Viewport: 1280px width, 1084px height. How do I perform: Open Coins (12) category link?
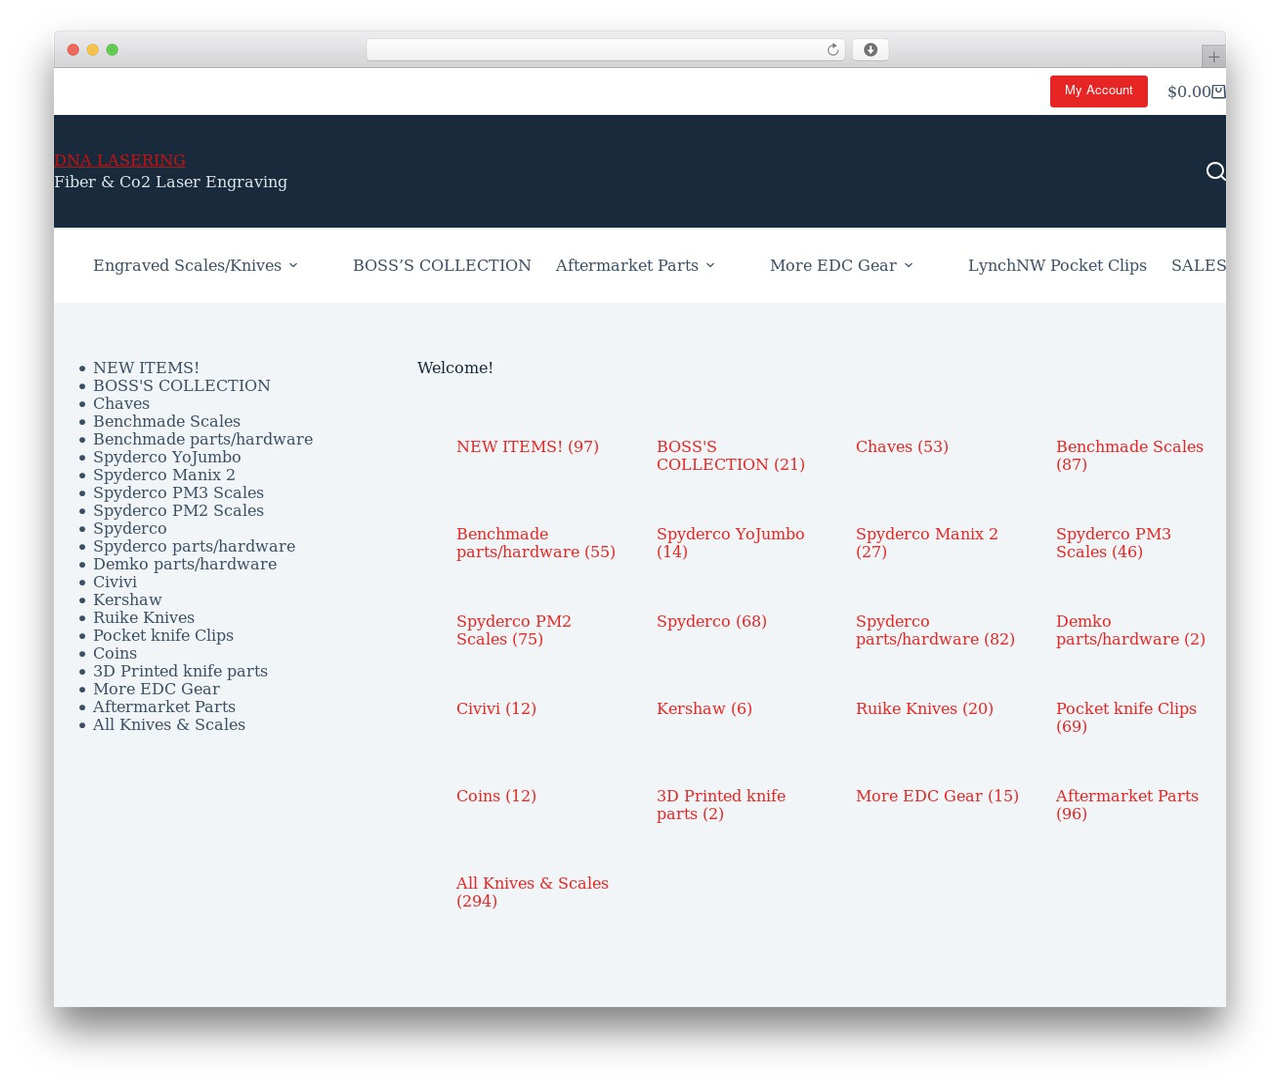(496, 796)
